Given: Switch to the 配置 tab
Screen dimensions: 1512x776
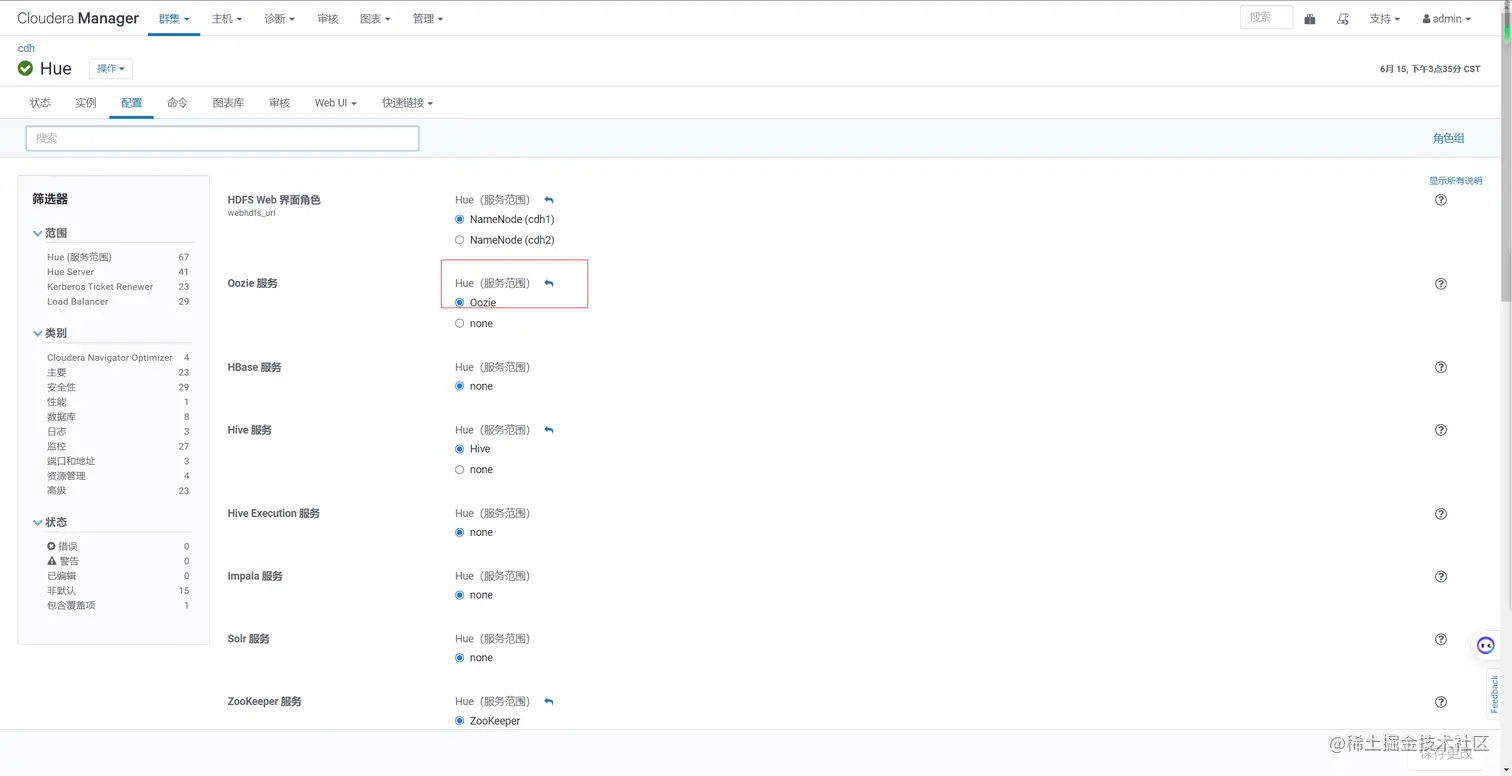Looking at the screenshot, I should point(132,103).
